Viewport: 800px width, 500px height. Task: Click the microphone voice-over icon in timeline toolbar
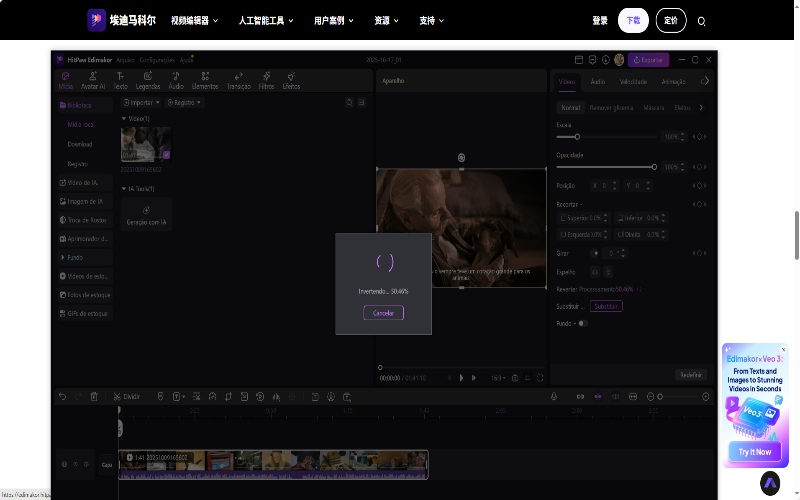coord(554,397)
